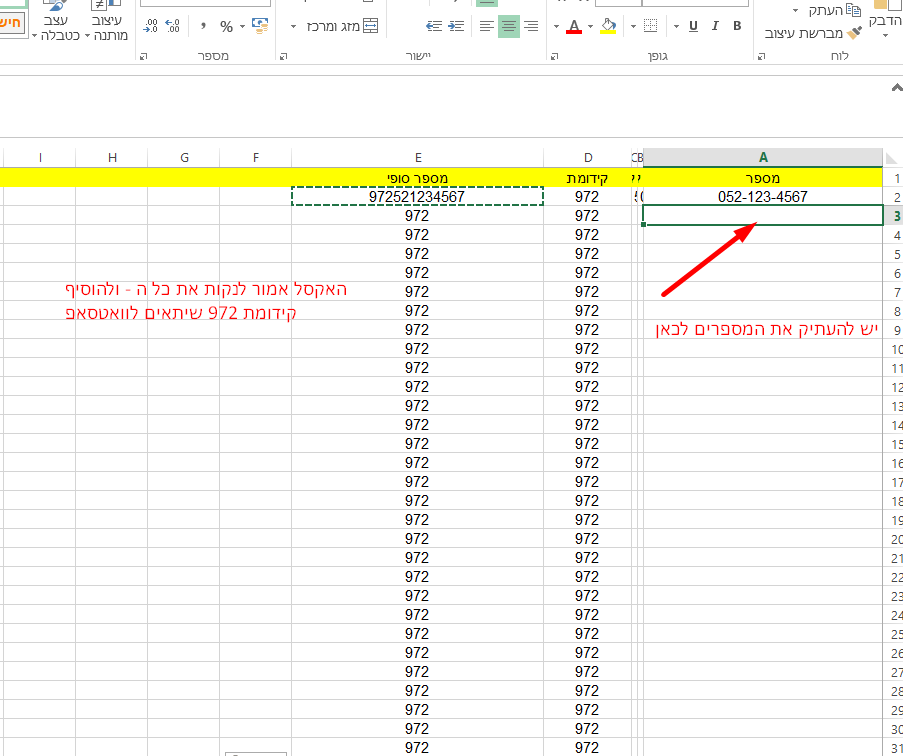
Task: Click the Comma Style icon
Action: point(202,26)
